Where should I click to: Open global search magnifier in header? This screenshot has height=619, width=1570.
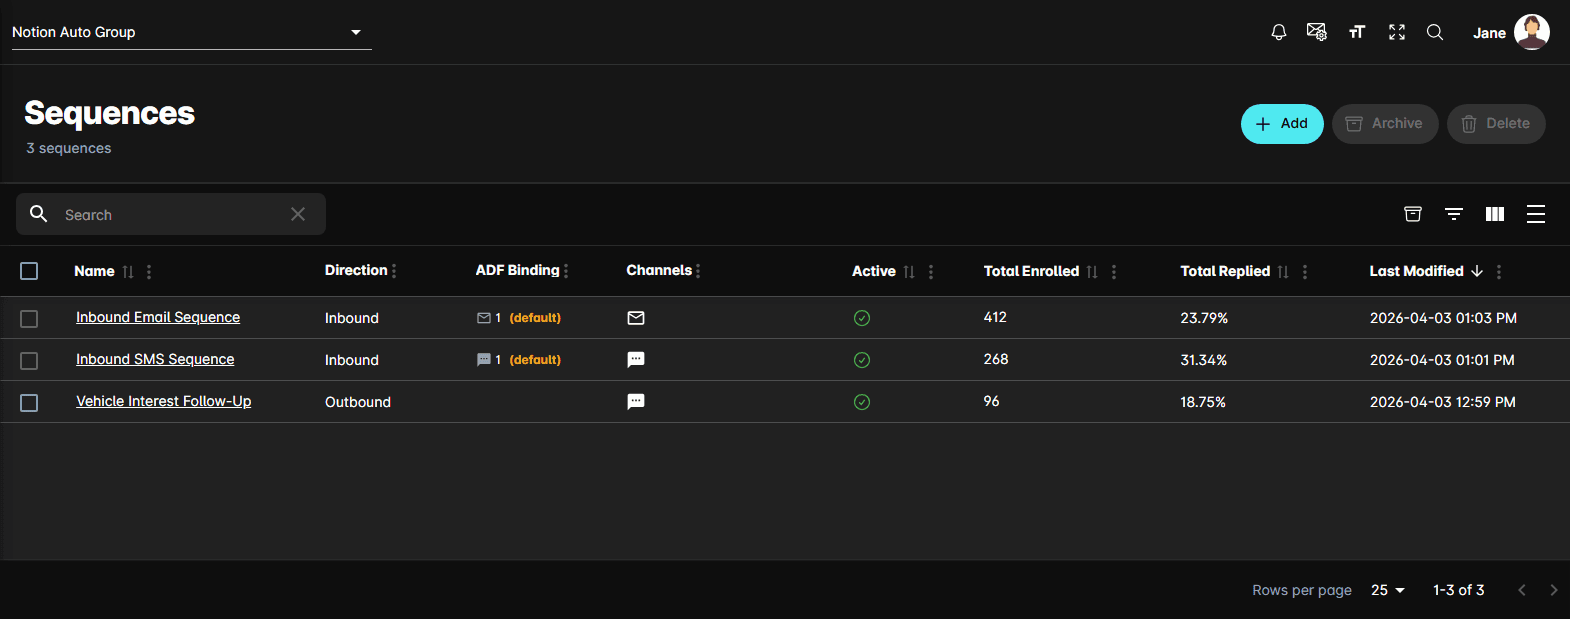[1435, 32]
